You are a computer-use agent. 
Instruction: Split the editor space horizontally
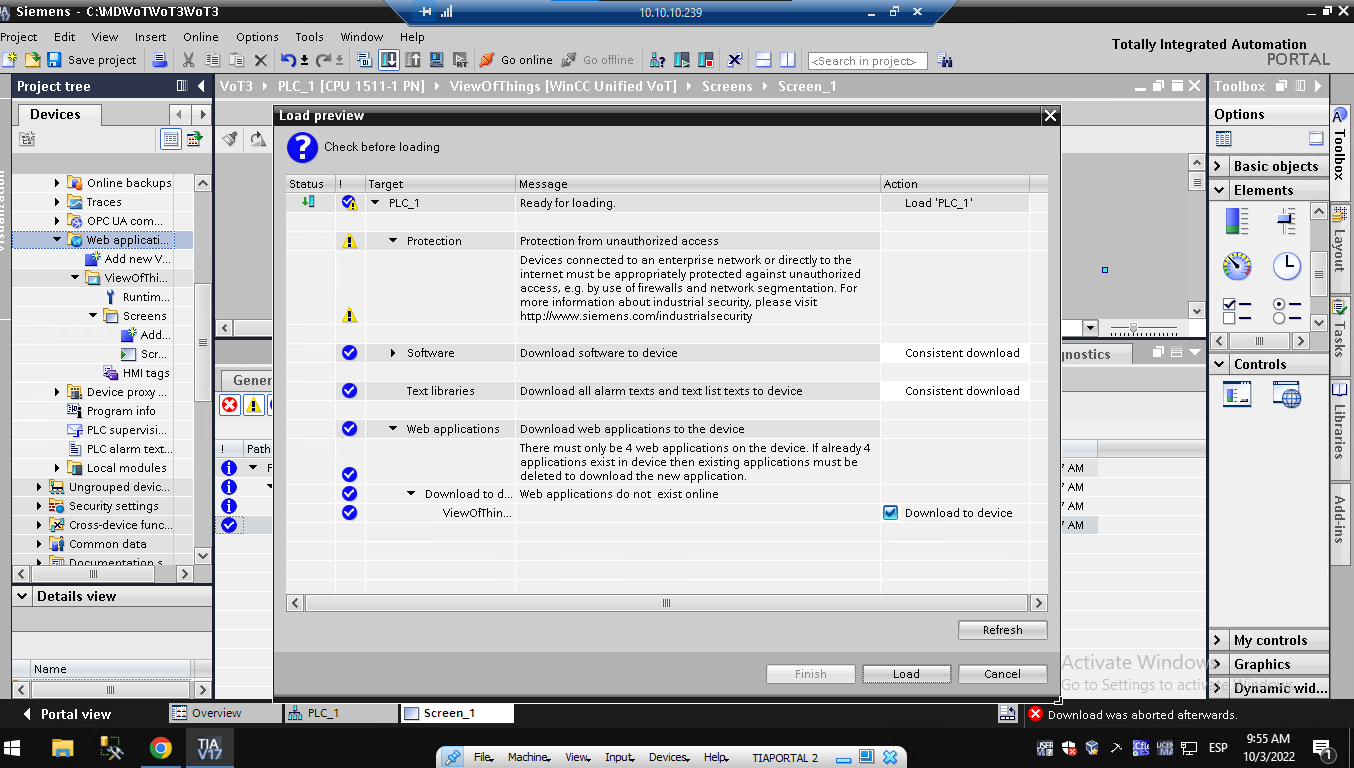[x=764, y=60]
